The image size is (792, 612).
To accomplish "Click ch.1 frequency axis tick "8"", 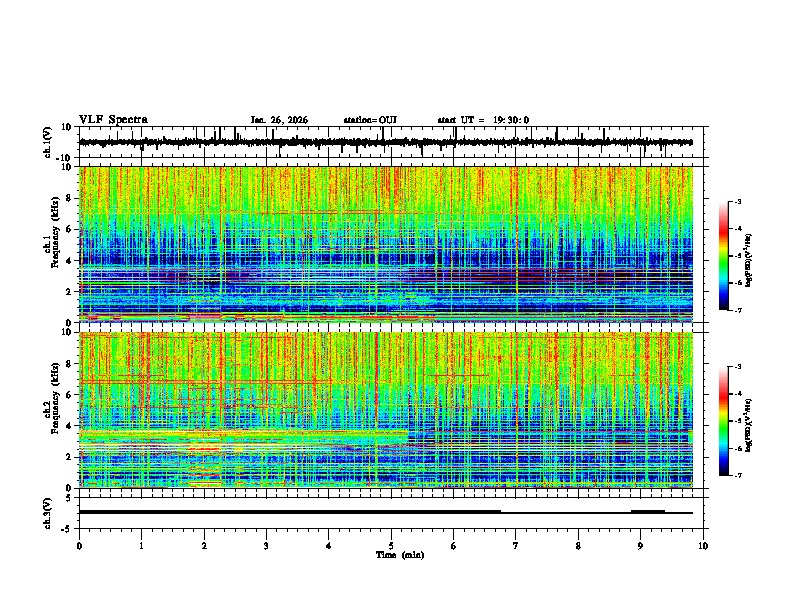I will 70,198.
